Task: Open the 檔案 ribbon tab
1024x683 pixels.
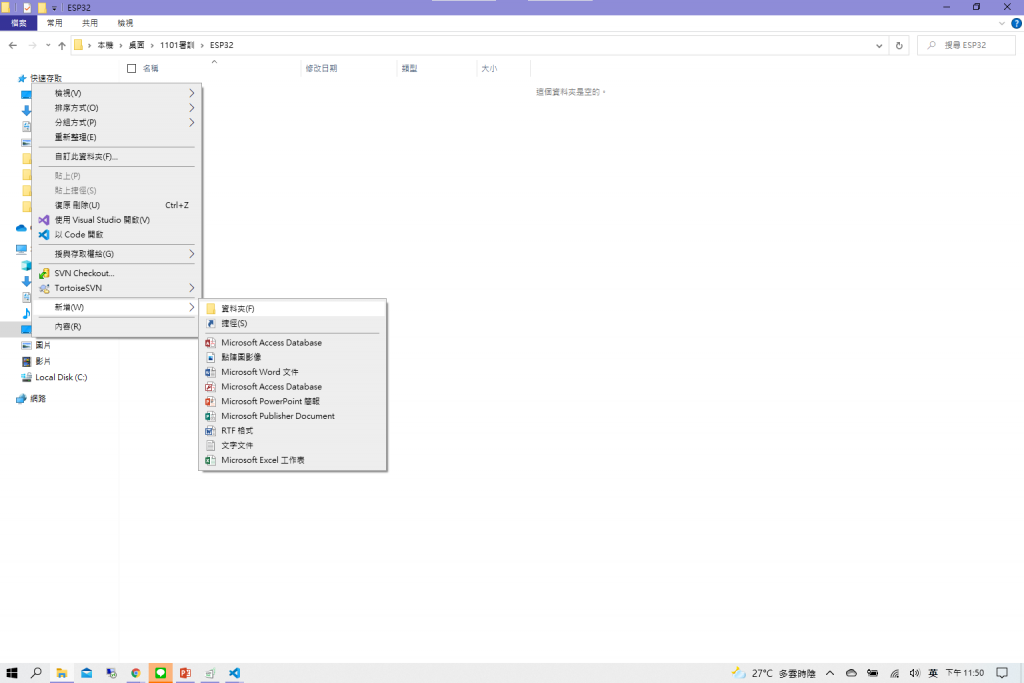Action: click(x=18, y=23)
